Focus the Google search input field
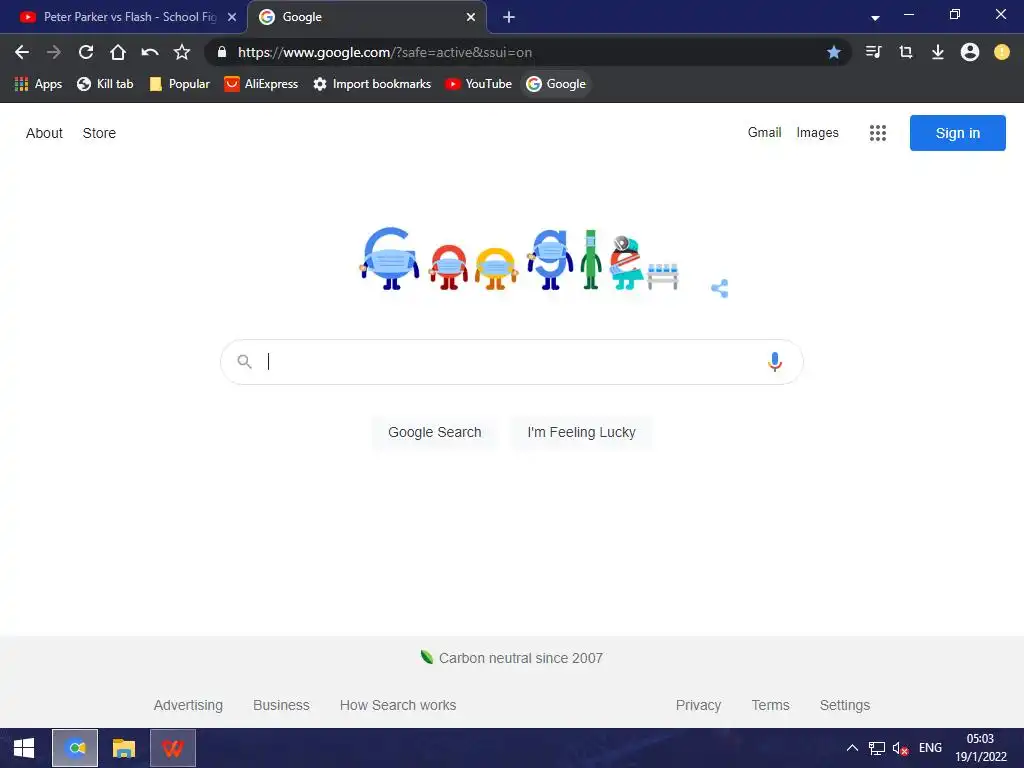This screenshot has width=1024, height=768. (511, 362)
